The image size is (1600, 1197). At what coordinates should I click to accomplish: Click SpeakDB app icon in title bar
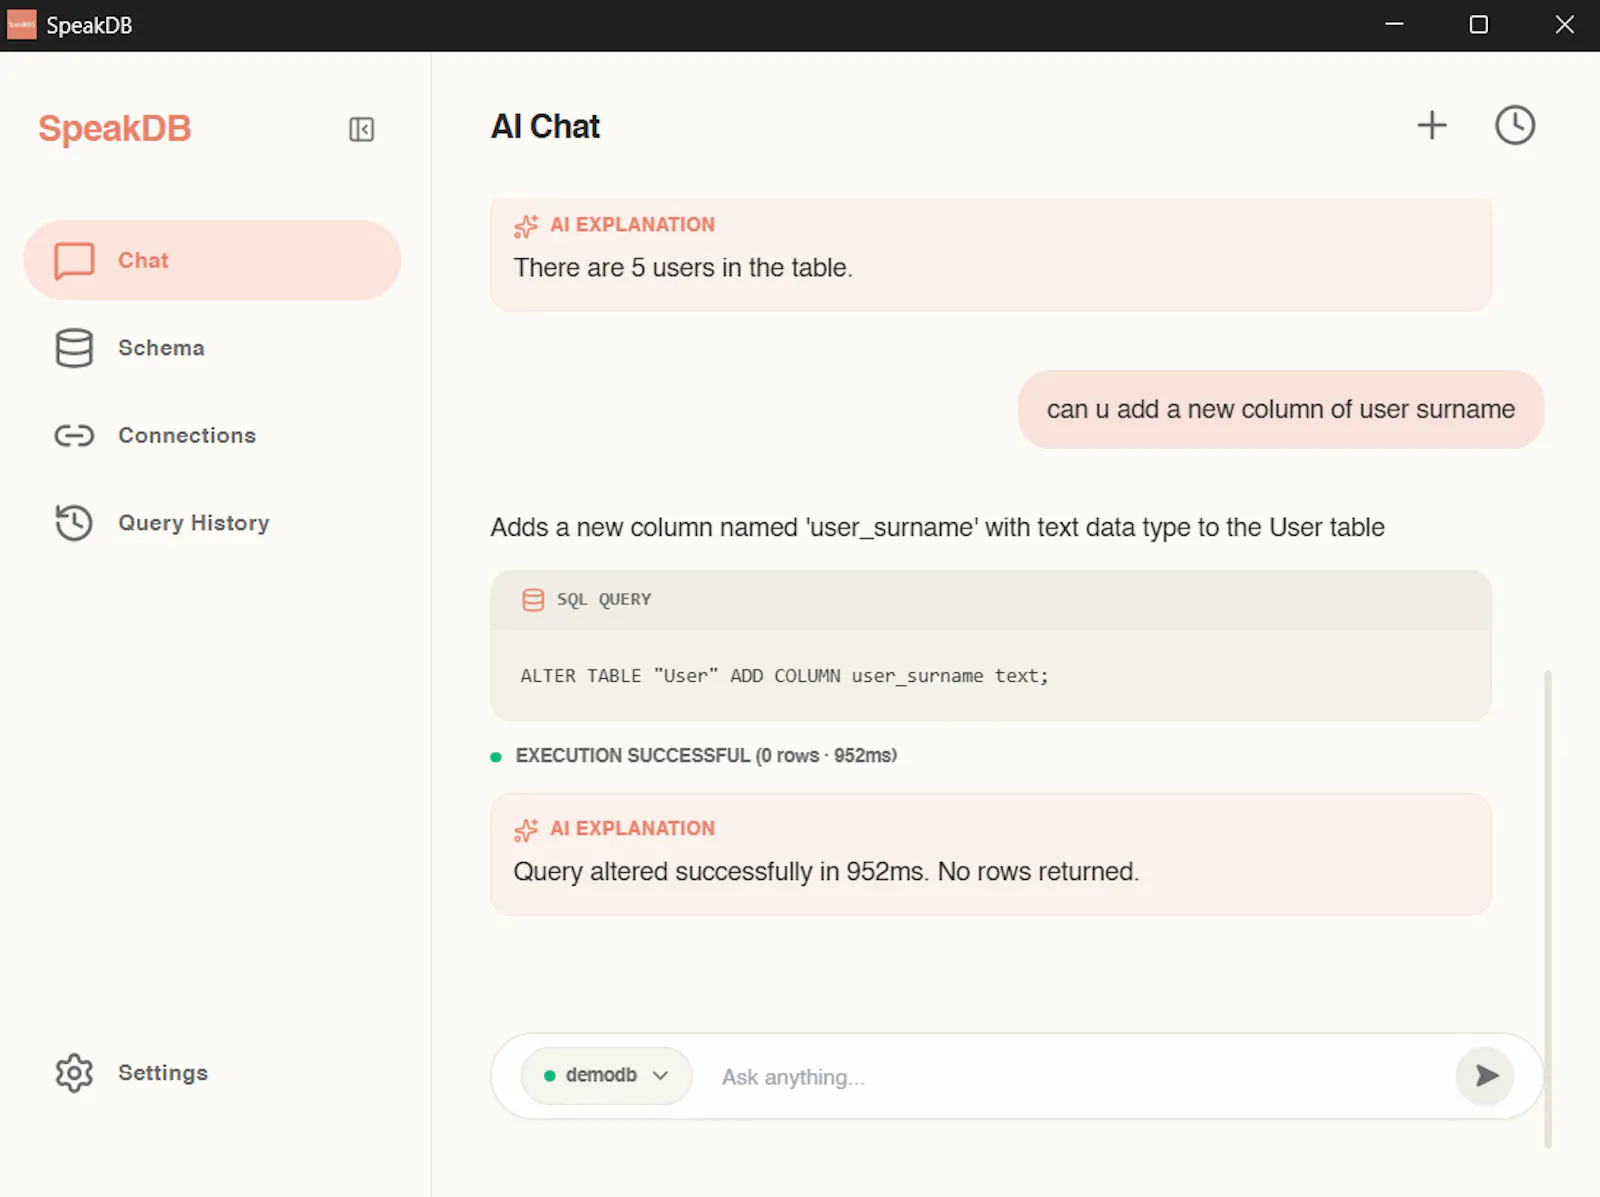pos(21,25)
